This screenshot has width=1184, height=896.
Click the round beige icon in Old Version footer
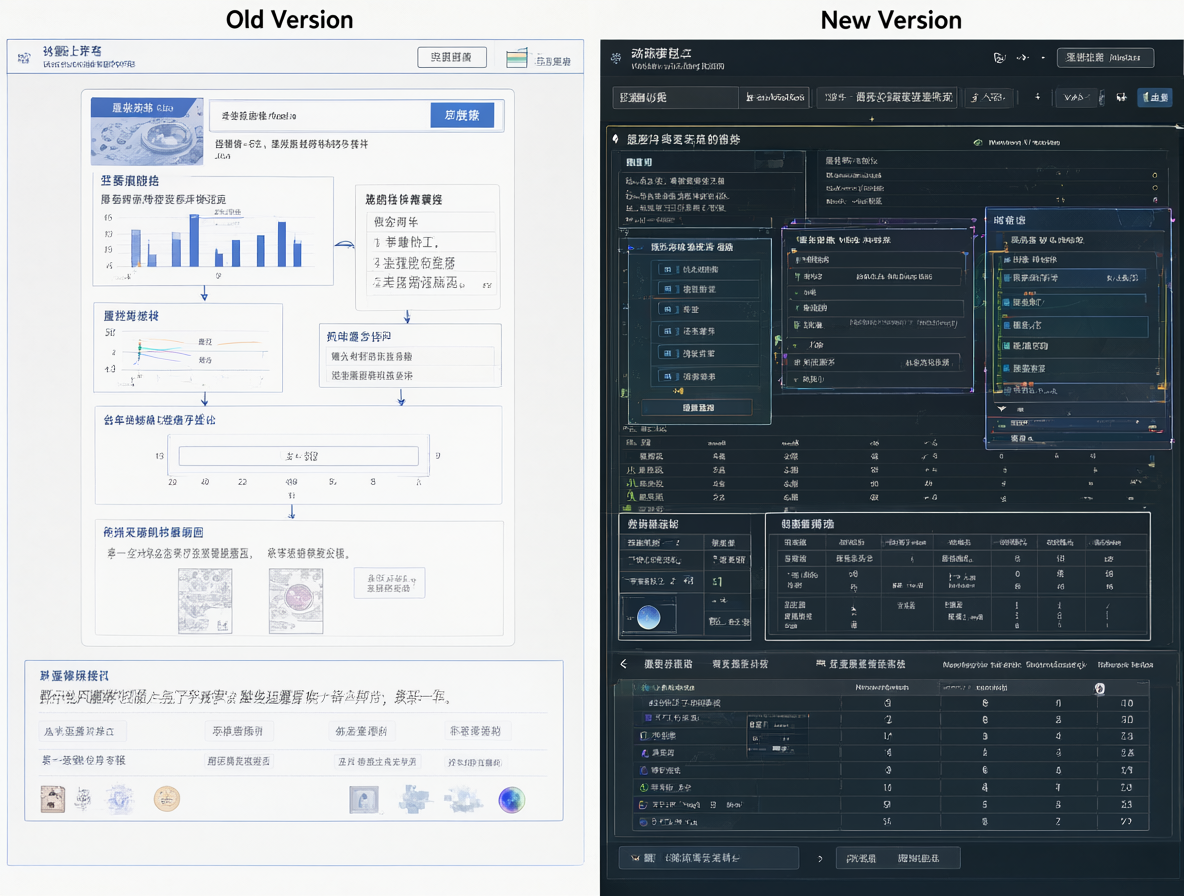(x=167, y=798)
